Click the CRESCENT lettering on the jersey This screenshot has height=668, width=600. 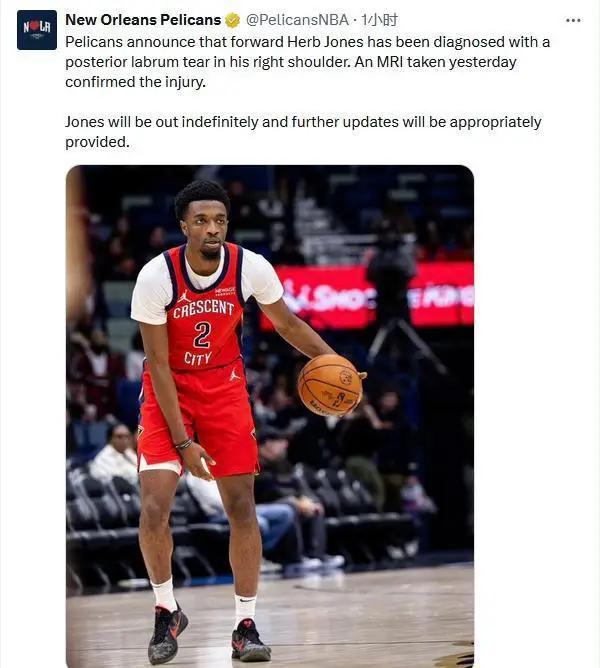pos(203,308)
